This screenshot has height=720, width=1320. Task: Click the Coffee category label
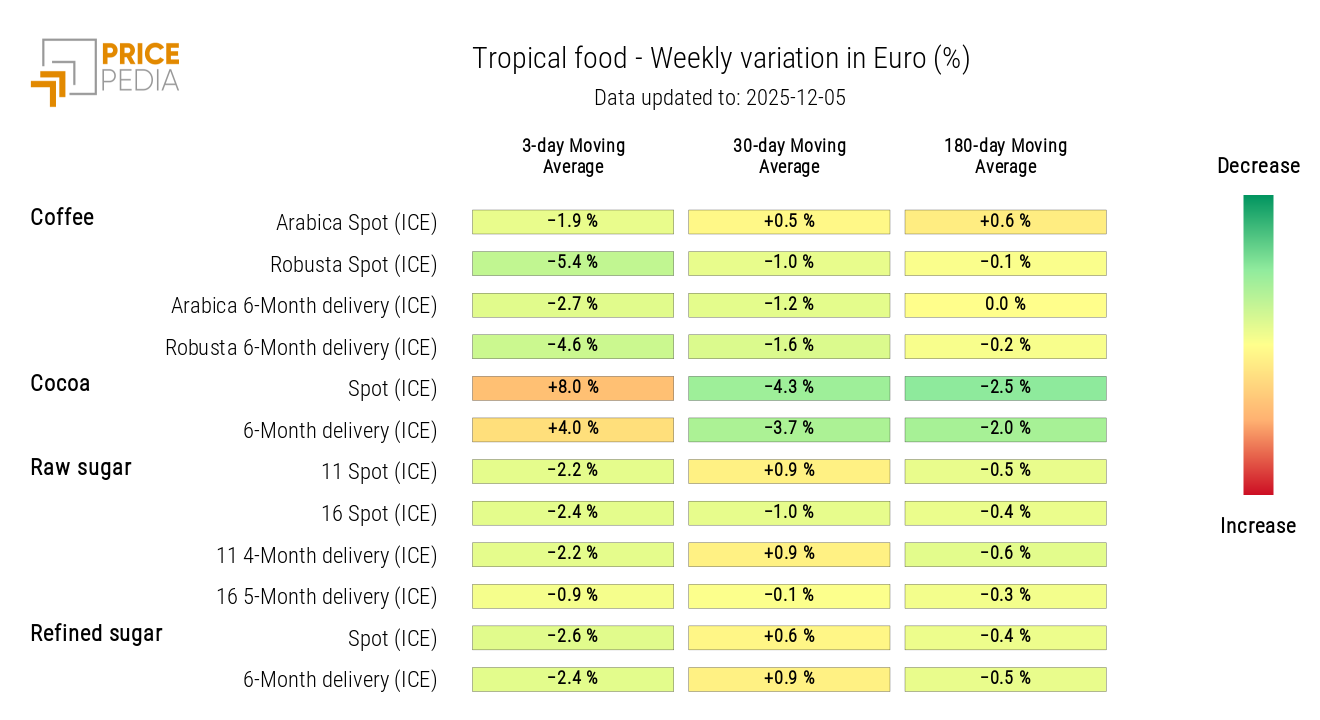pyautogui.click(x=62, y=217)
